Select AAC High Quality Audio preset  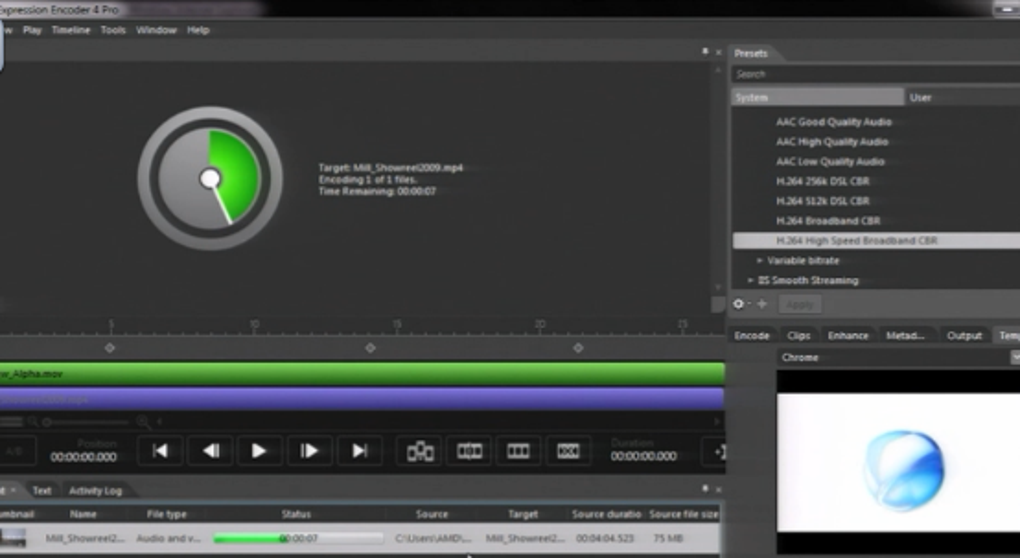point(832,141)
